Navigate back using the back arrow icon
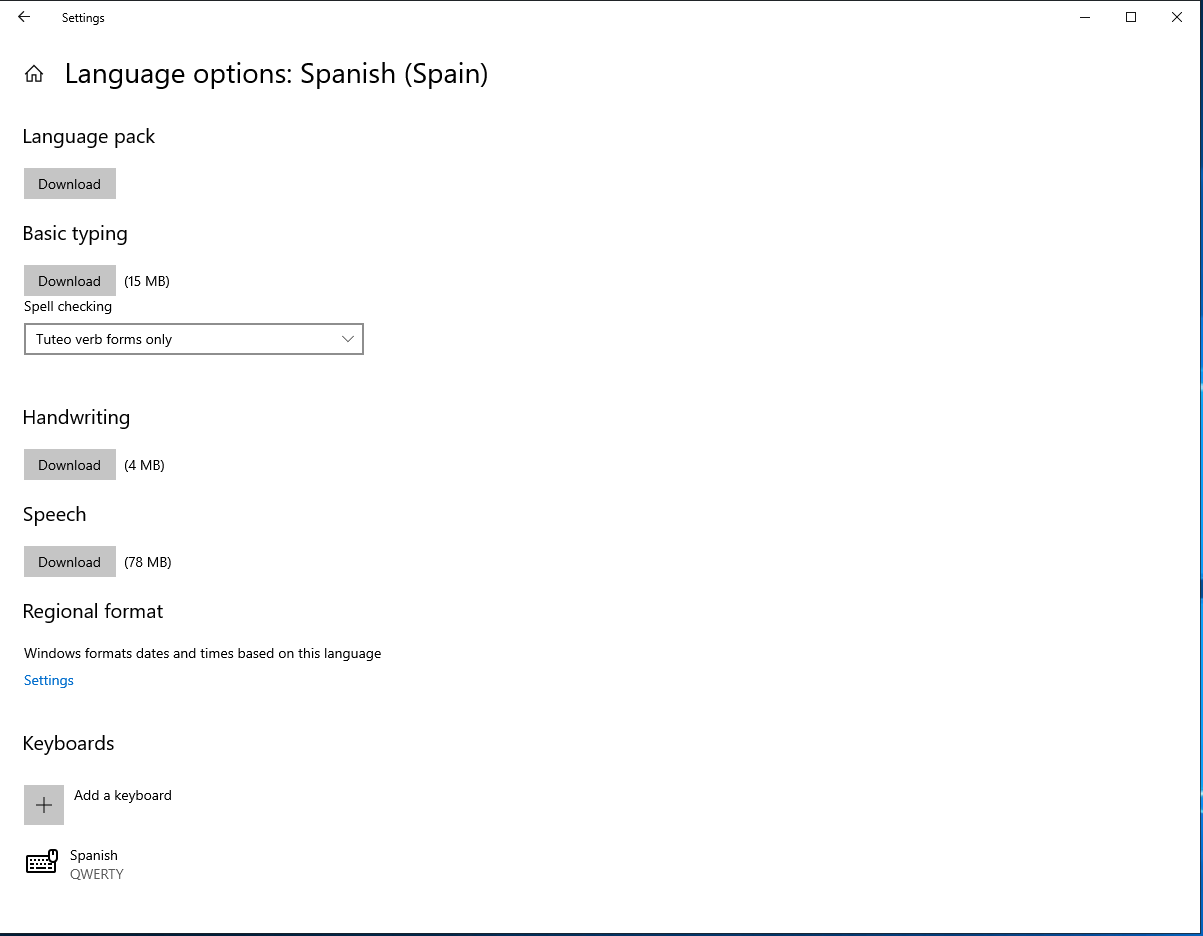This screenshot has width=1203, height=936. click(23, 17)
